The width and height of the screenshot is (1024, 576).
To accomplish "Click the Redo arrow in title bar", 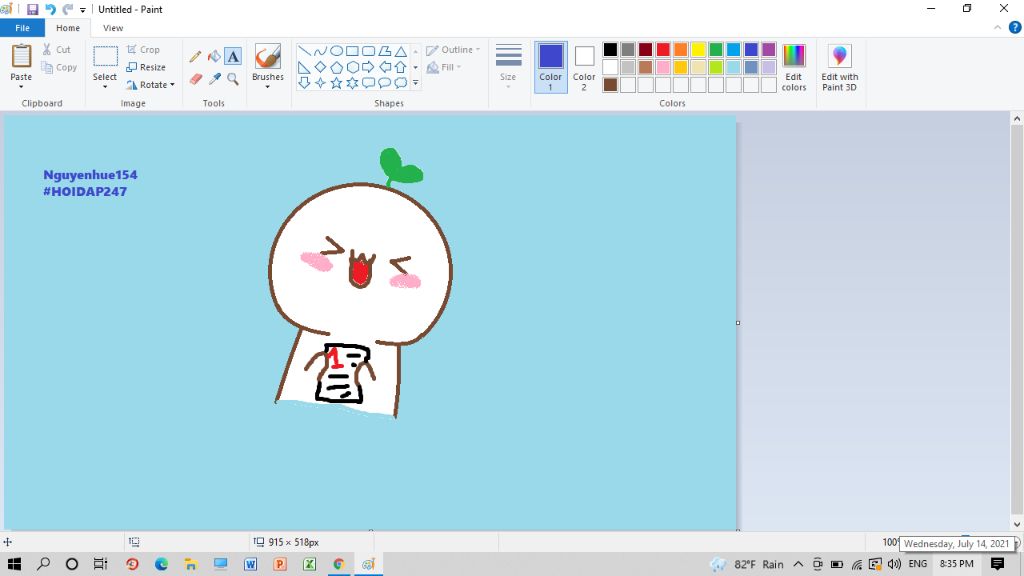I will pyautogui.click(x=67, y=9).
